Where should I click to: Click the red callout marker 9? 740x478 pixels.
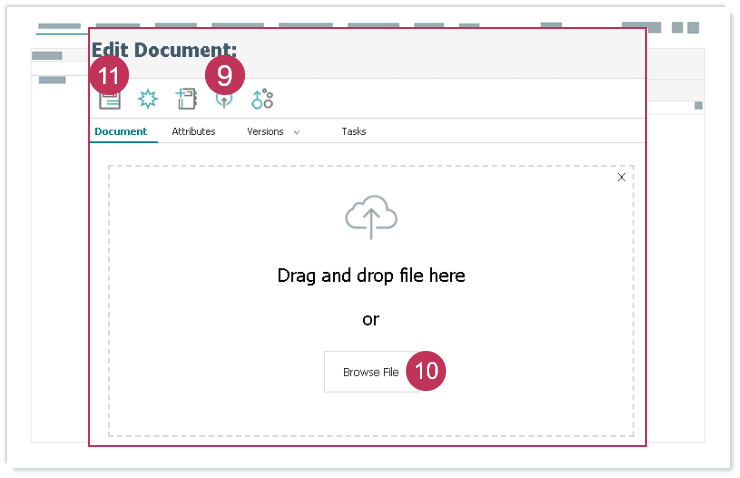[x=224, y=75]
